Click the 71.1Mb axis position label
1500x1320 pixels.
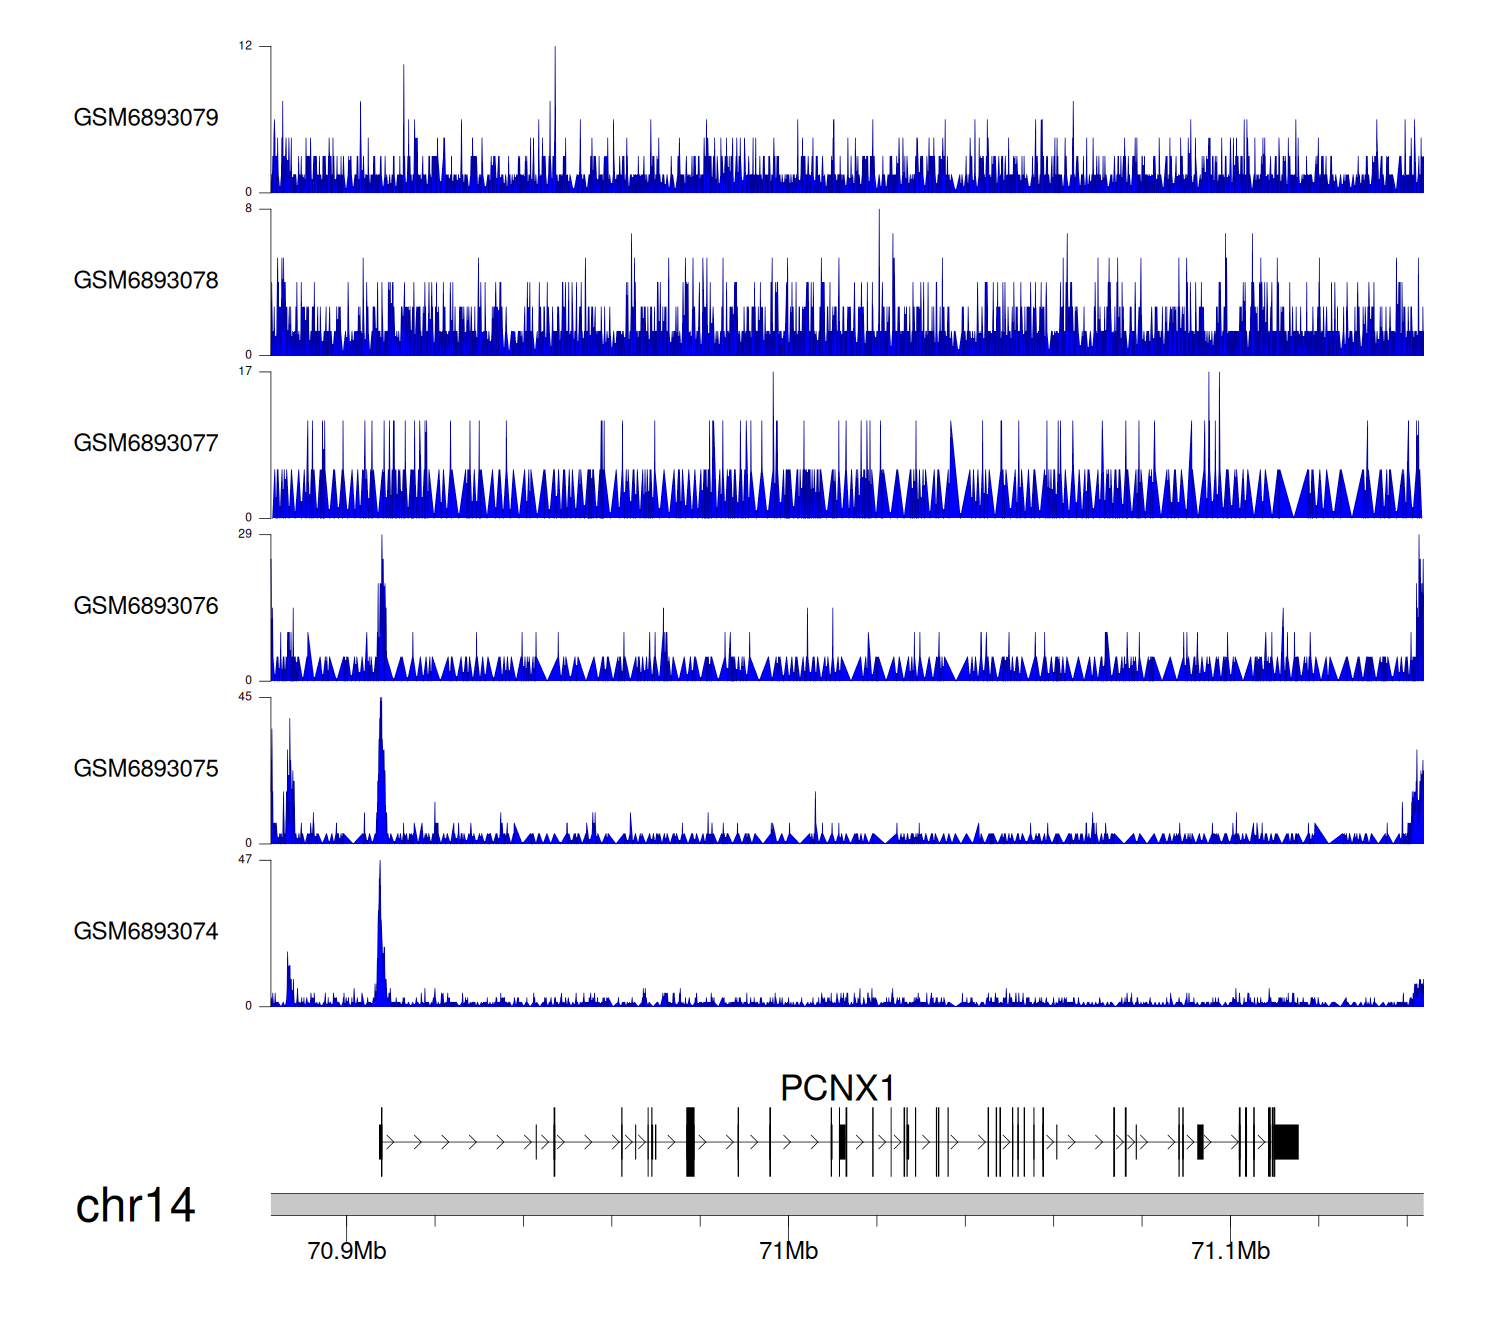click(1230, 1251)
